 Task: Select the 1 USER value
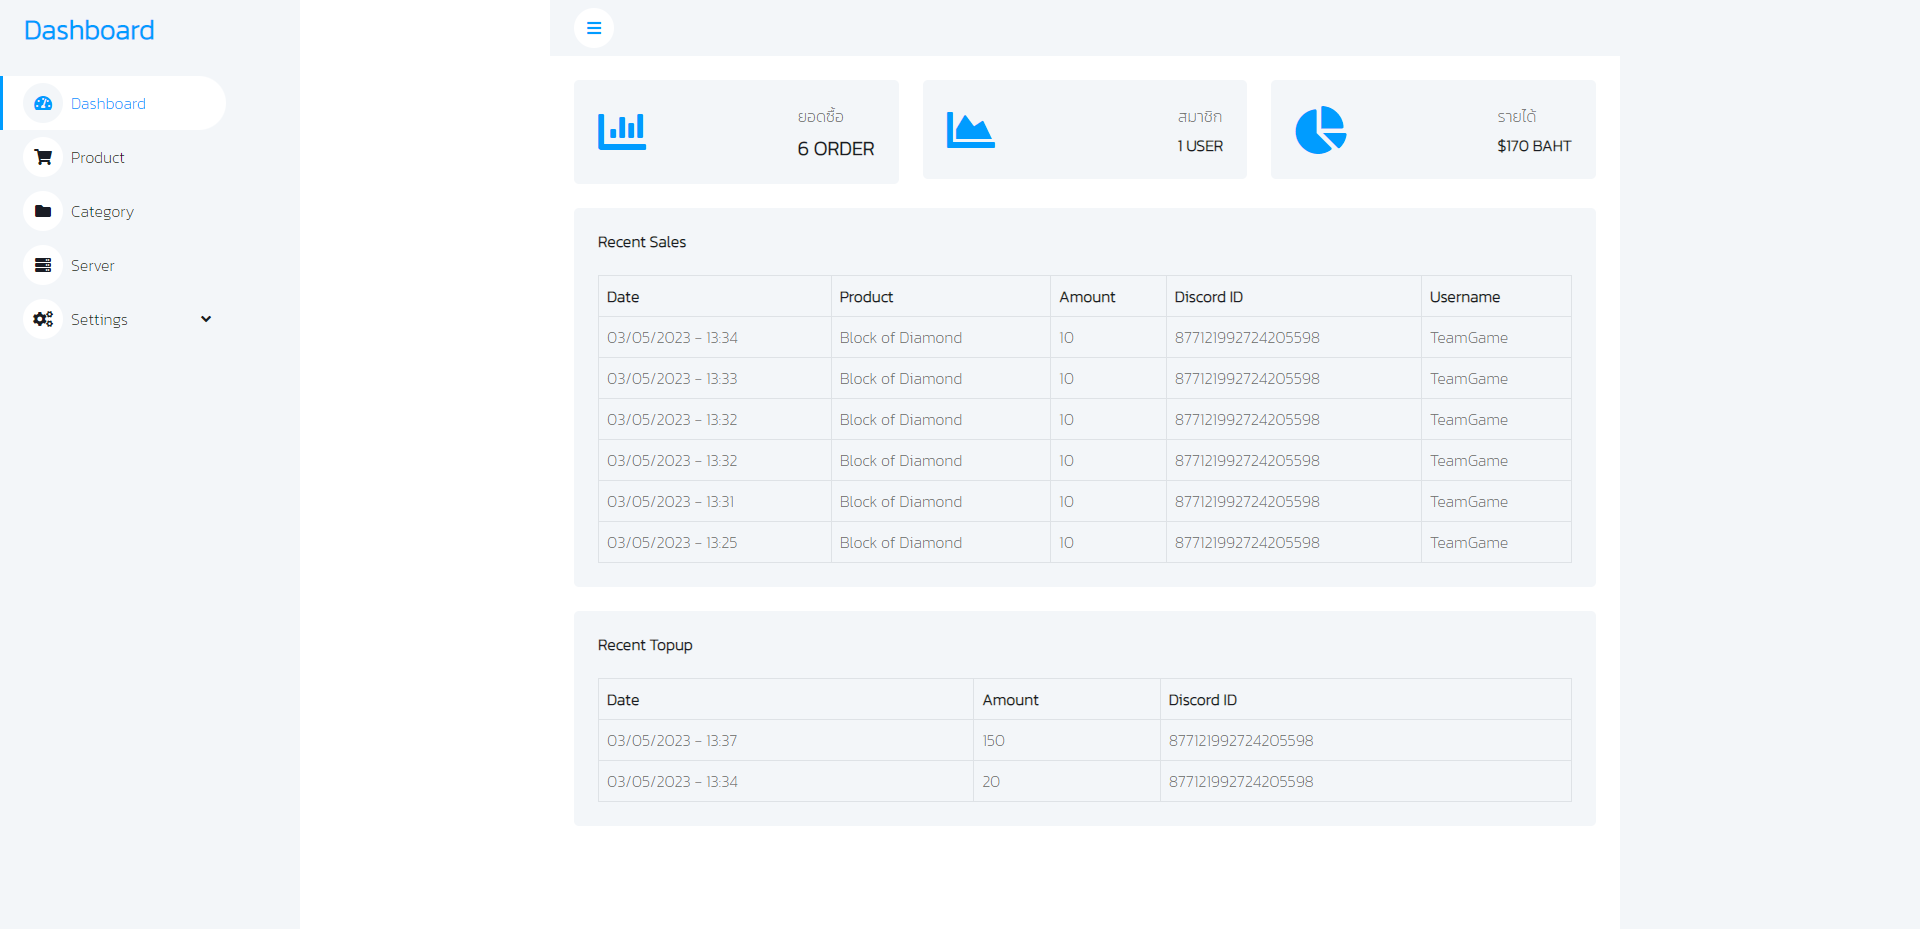pos(1200,146)
